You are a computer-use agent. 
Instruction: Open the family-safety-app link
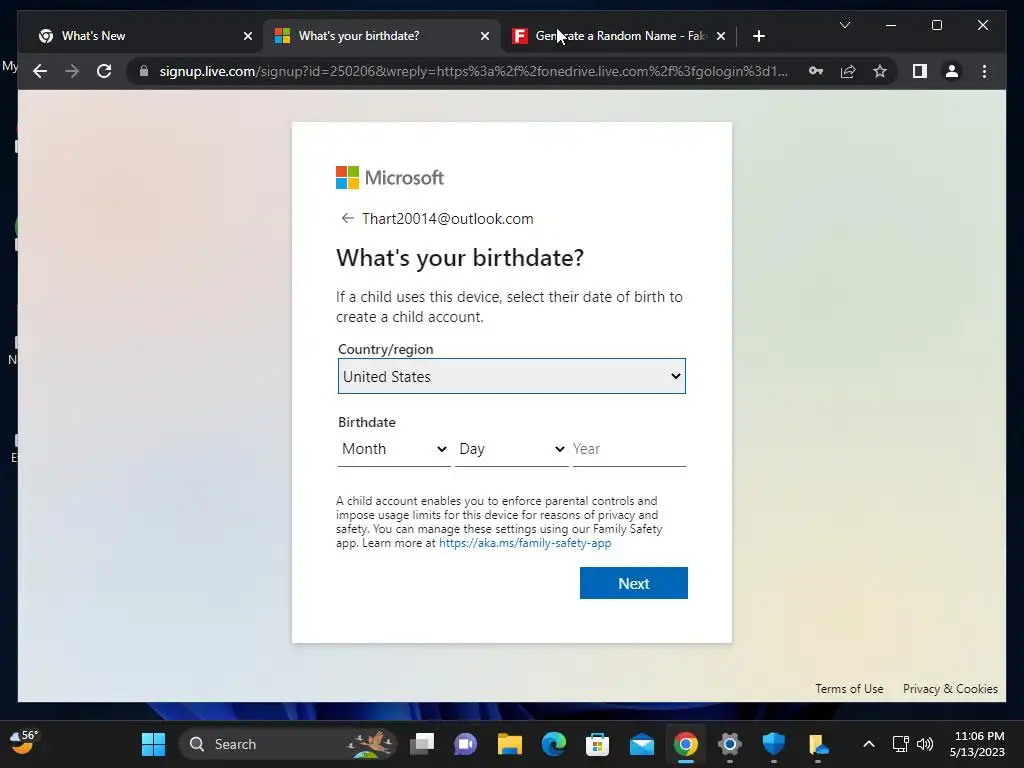(525, 543)
